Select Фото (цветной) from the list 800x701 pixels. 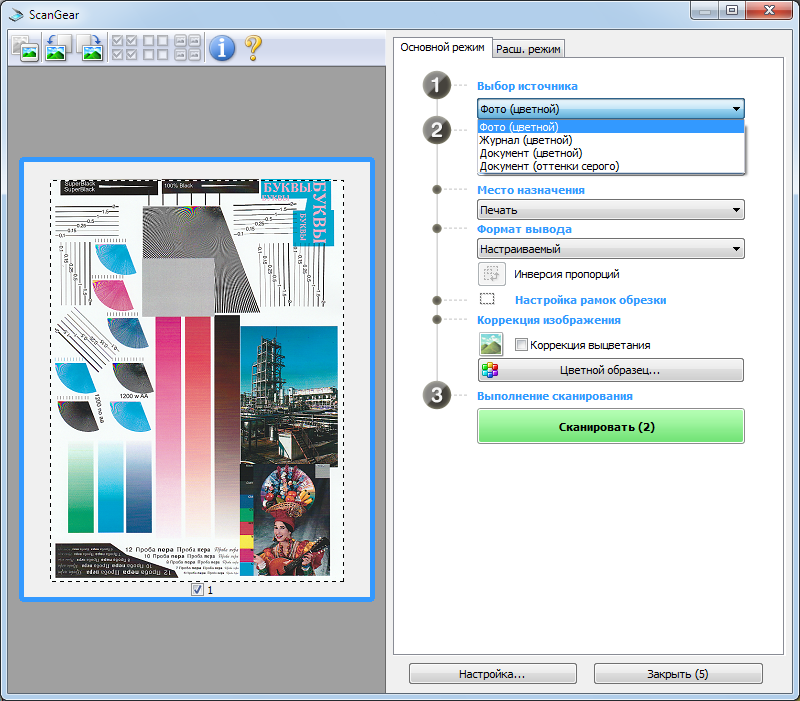coord(611,127)
